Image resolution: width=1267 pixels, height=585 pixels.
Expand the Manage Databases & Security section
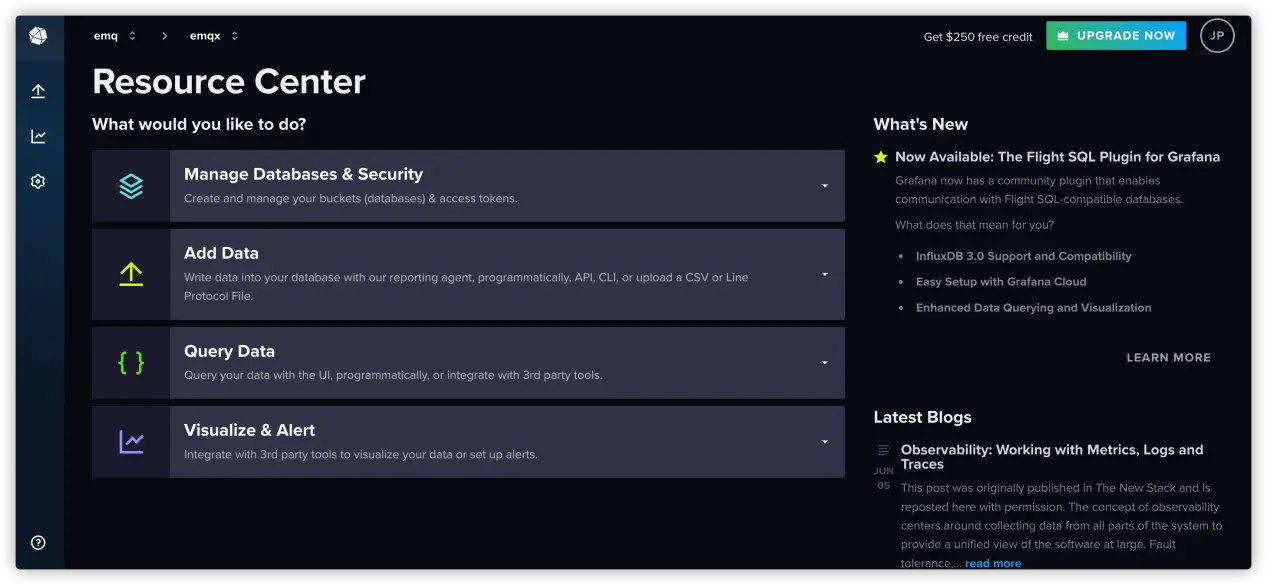[x=825, y=185]
